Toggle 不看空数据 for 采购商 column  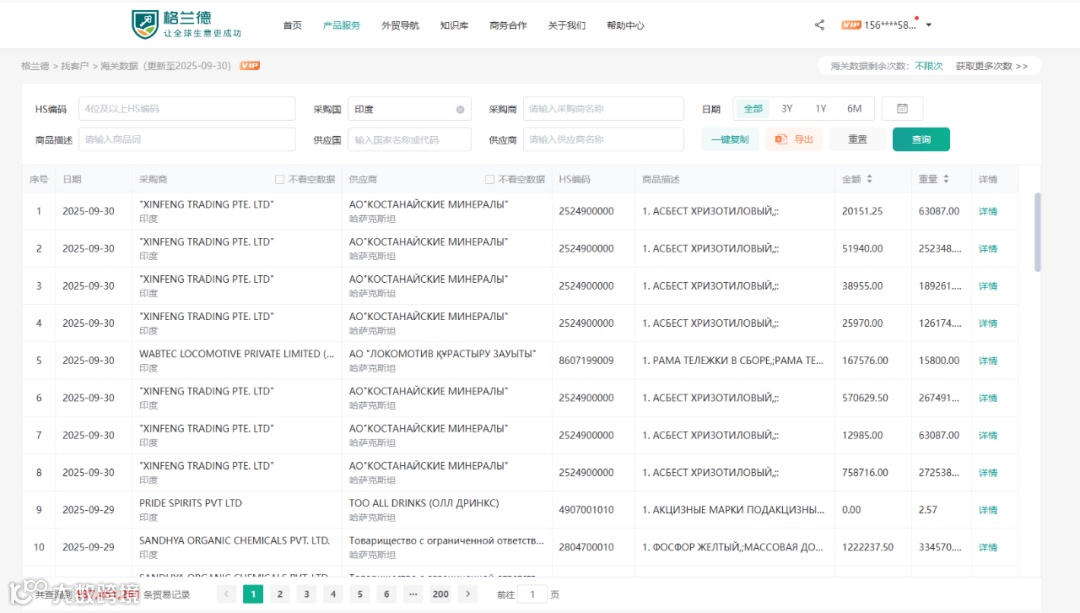(280, 179)
